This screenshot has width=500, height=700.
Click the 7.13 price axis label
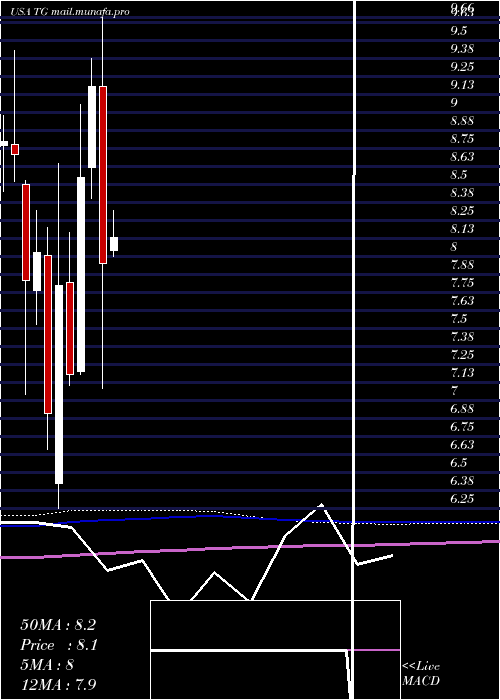[462, 373]
